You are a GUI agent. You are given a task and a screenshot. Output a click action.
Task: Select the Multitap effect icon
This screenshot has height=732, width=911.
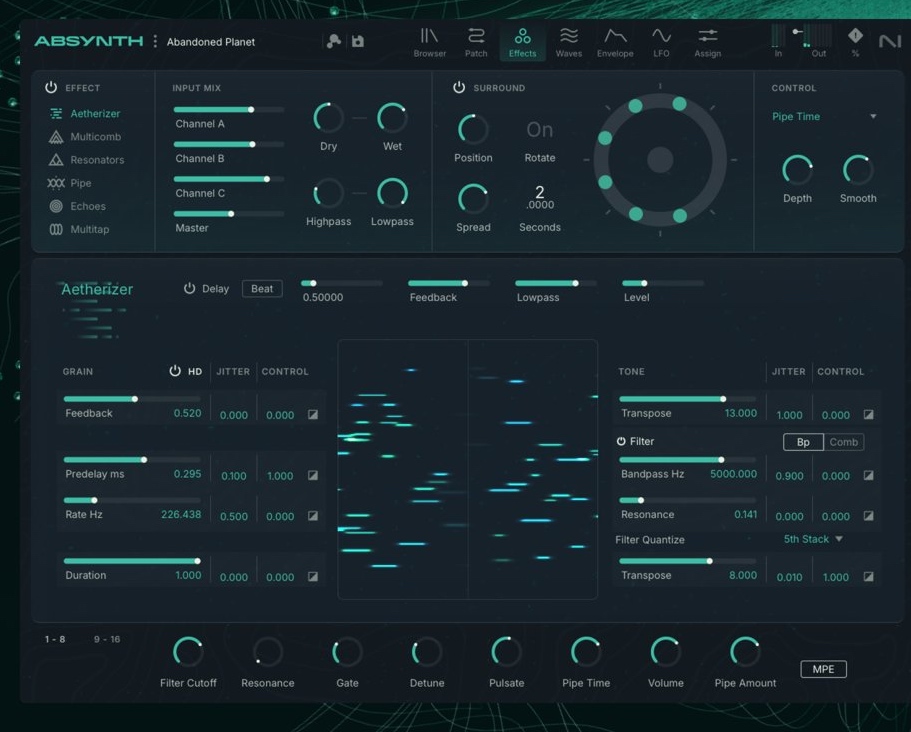click(56, 229)
